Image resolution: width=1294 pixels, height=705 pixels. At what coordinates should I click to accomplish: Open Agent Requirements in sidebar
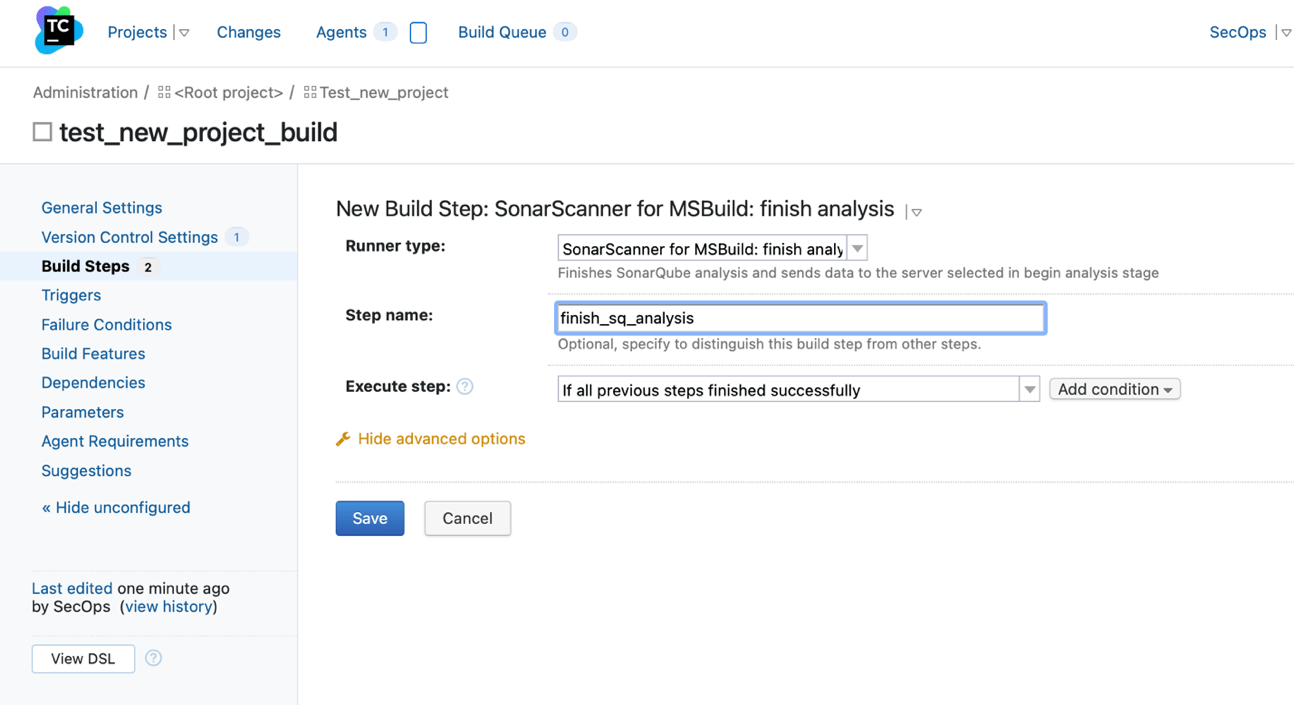tap(114, 441)
